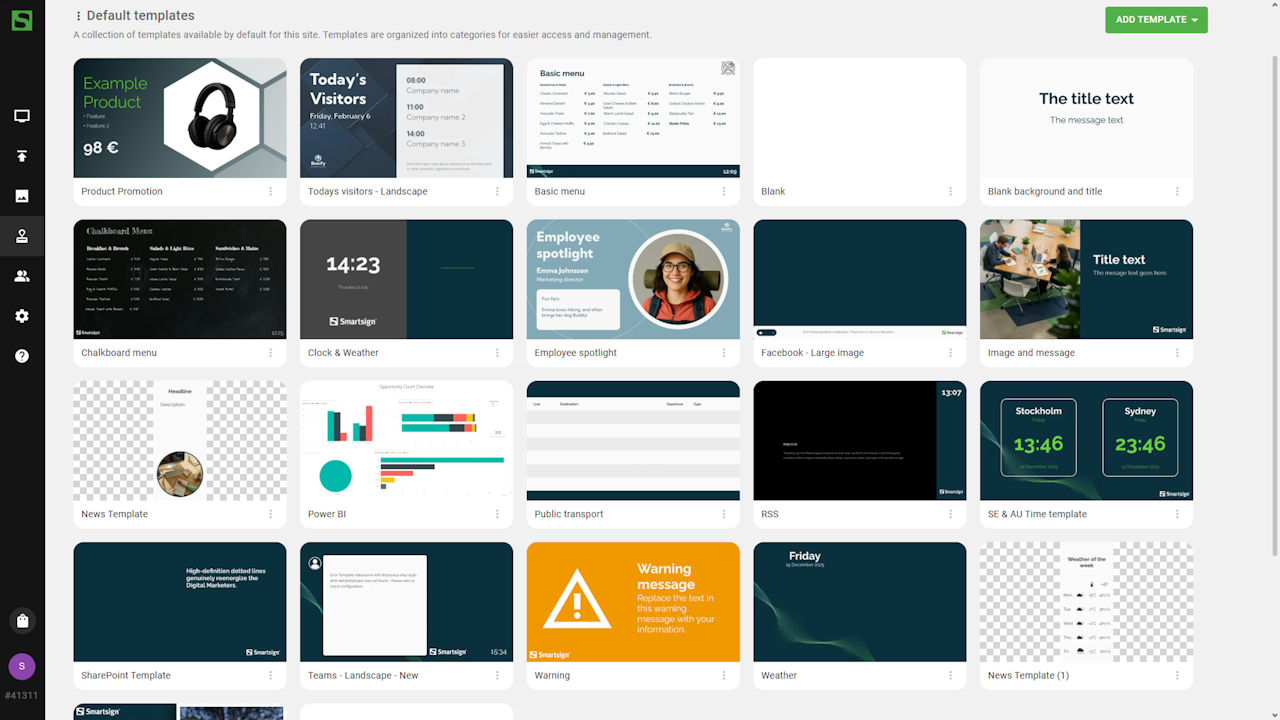Image resolution: width=1280 pixels, height=720 pixels.
Task: Open the SE & AU Time template thumbnail
Action: [x=1086, y=440]
